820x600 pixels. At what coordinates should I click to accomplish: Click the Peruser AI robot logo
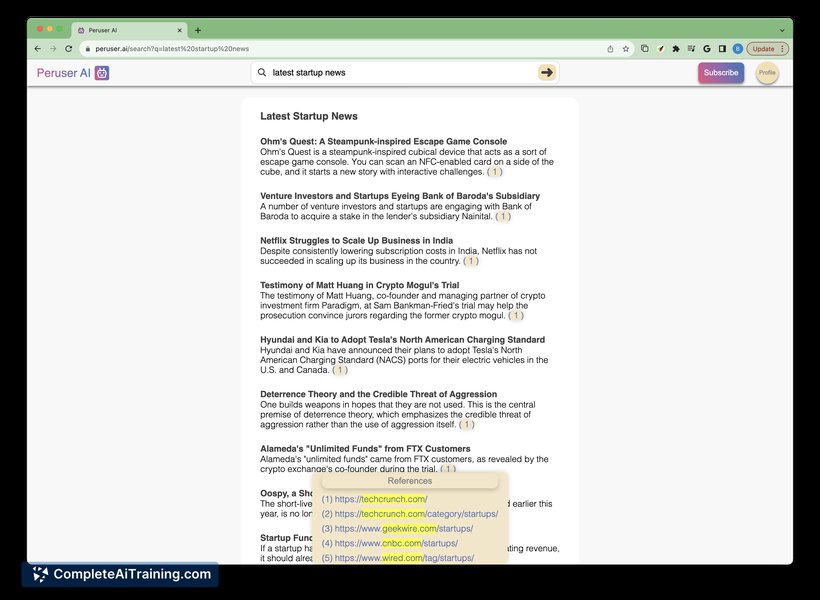coord(102,73)
